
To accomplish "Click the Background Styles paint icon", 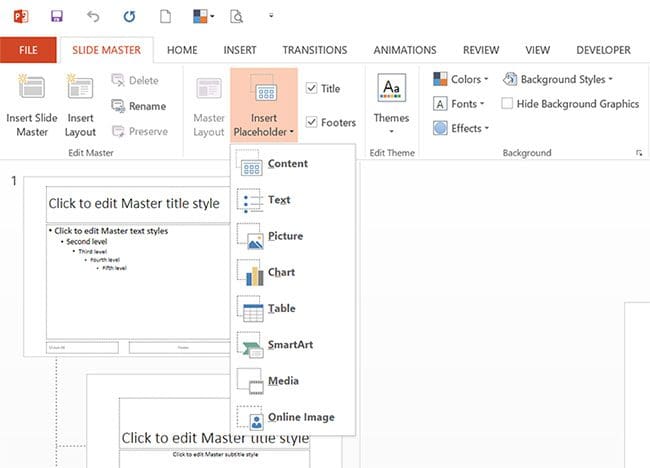I will [510, 79].
